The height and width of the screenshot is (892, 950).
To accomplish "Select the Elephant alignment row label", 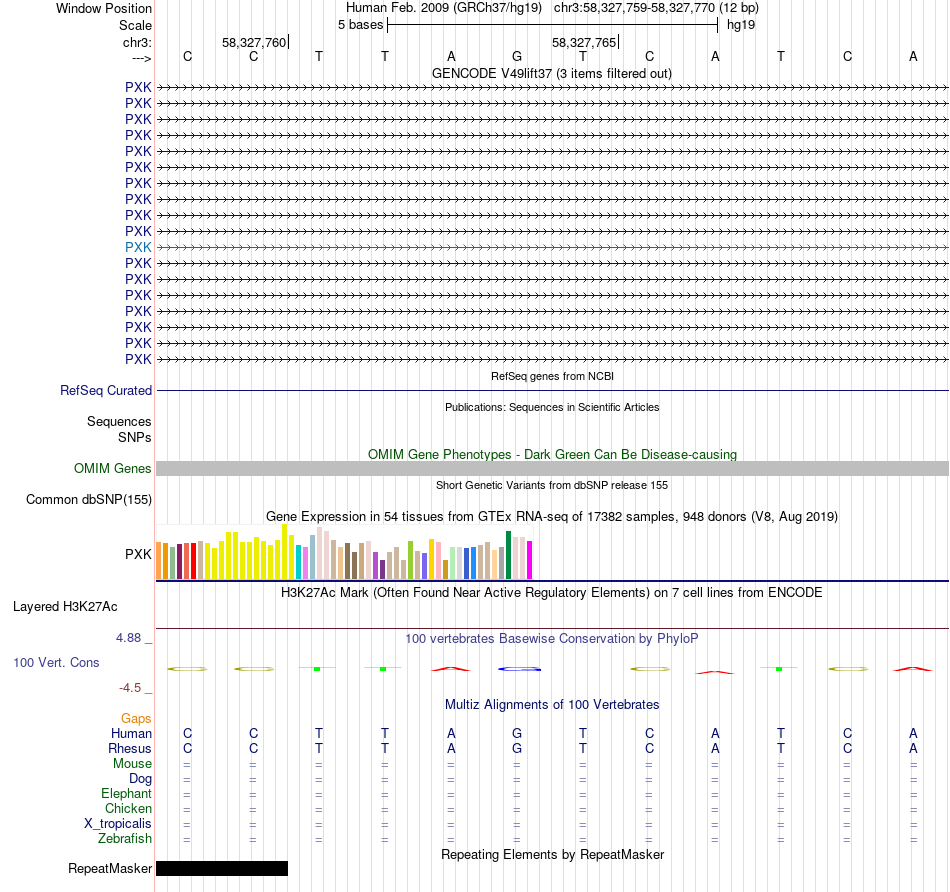I will pos(126,794).
